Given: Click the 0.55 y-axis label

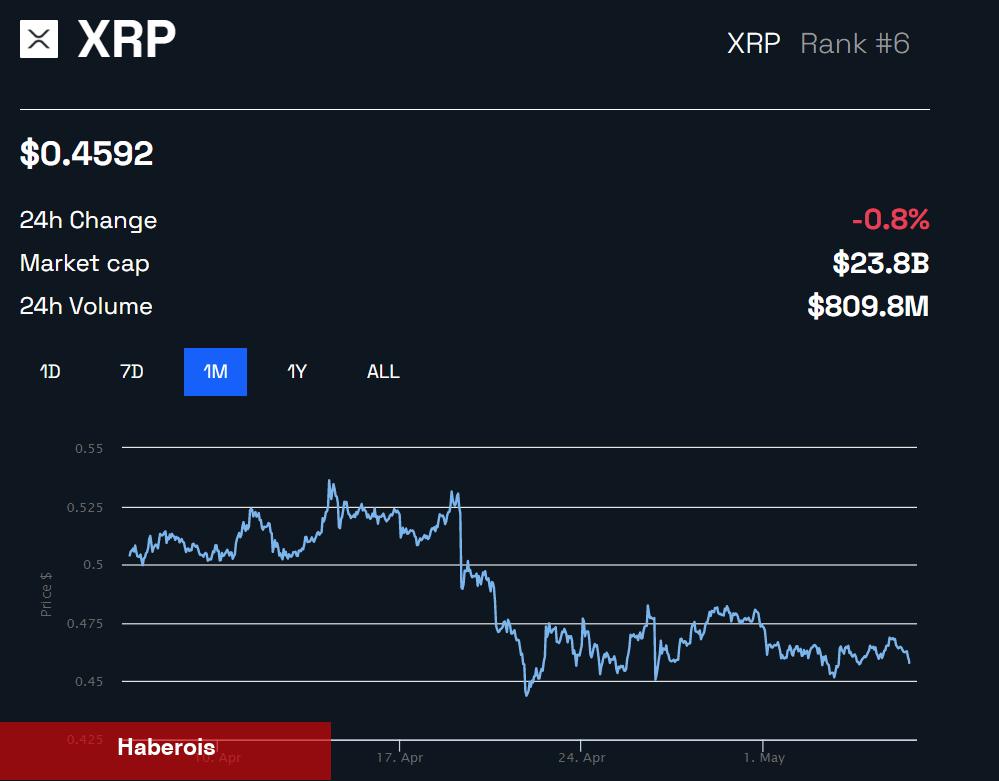Looking at the screenshot, I should click(x=89, y=448).
